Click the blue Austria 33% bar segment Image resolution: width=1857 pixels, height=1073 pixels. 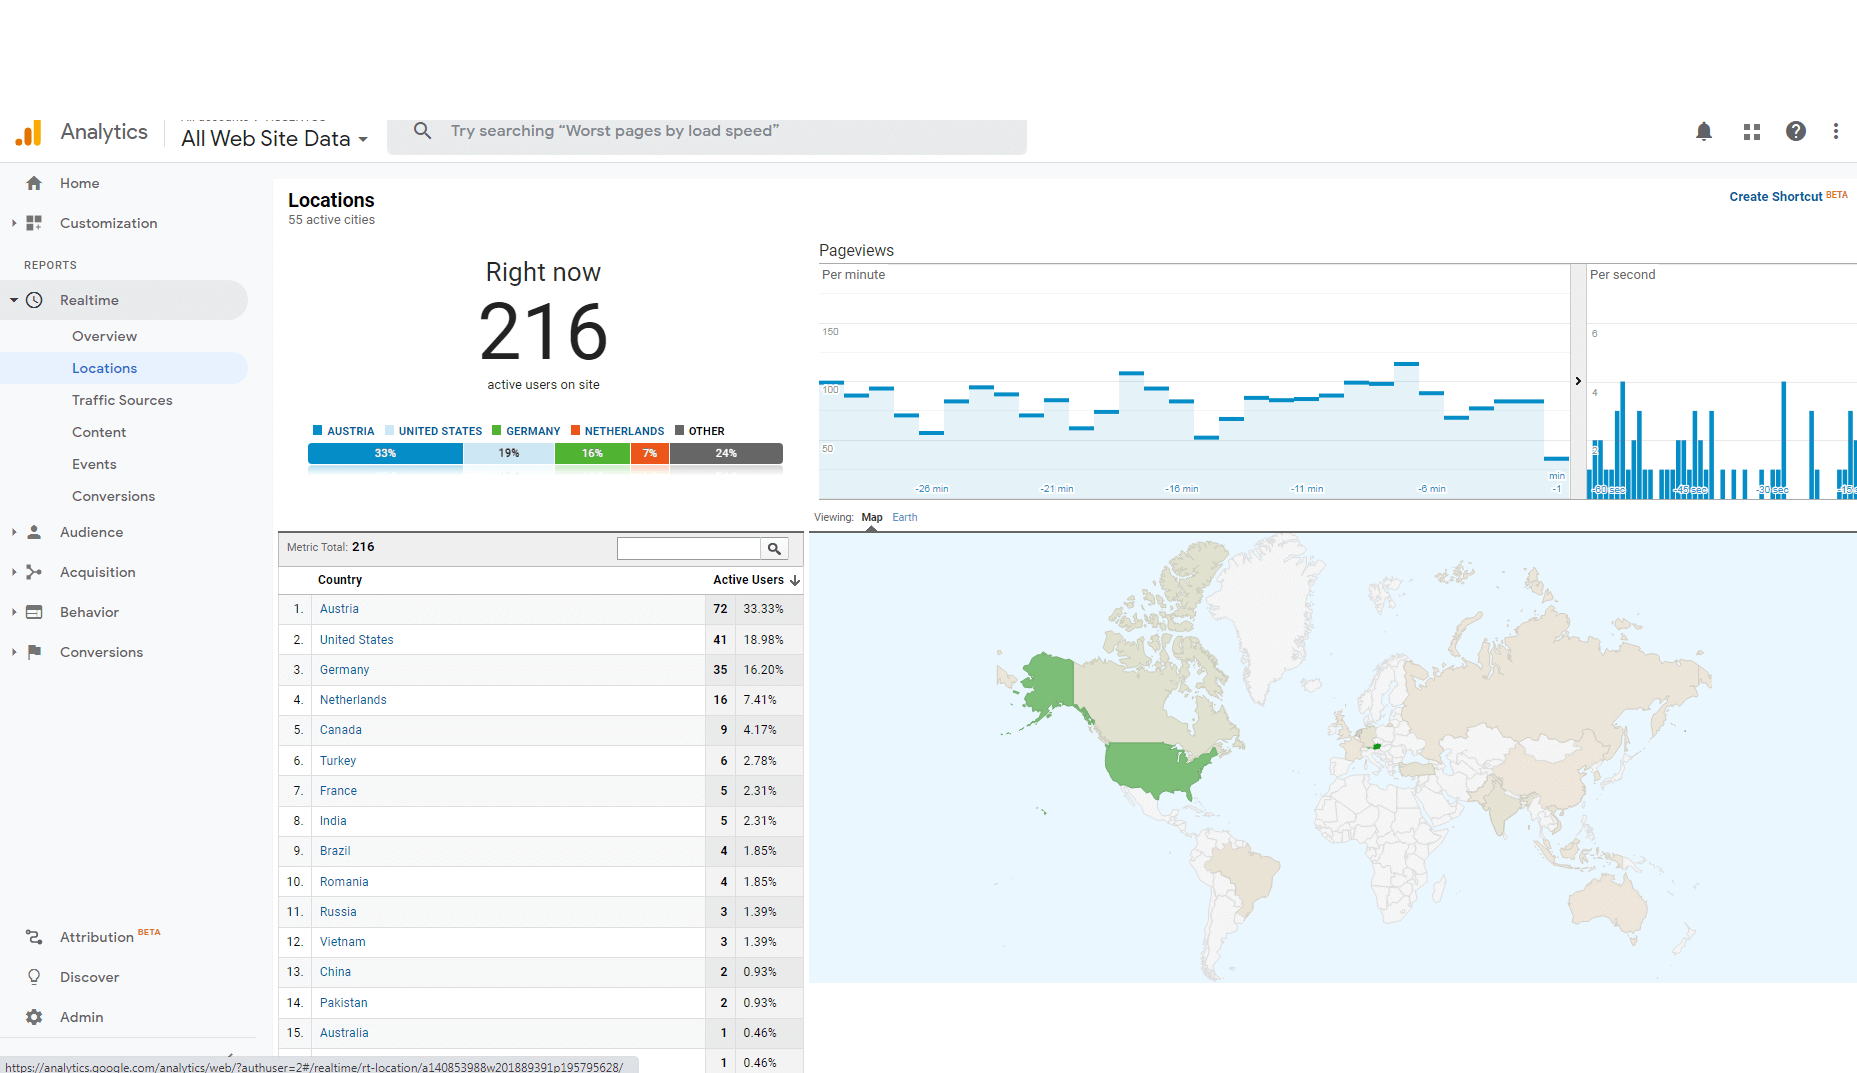coord(385,454)
